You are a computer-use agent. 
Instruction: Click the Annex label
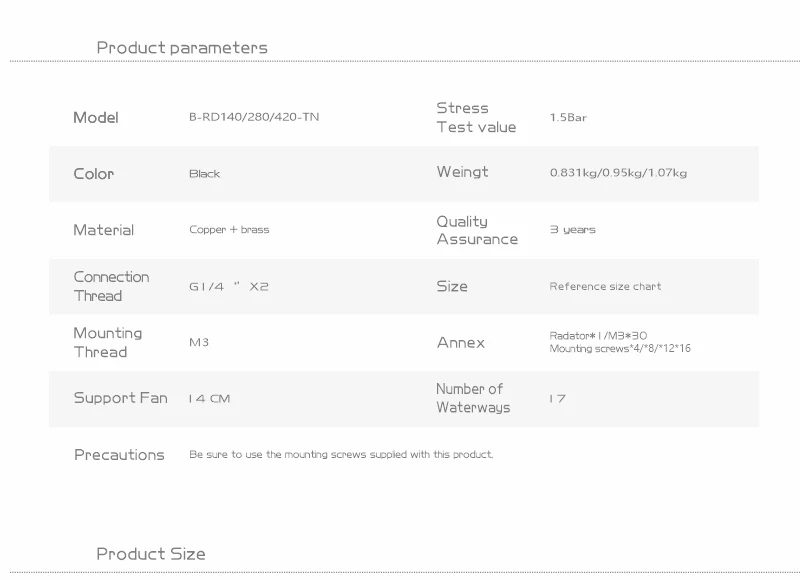tap(460, 342)
